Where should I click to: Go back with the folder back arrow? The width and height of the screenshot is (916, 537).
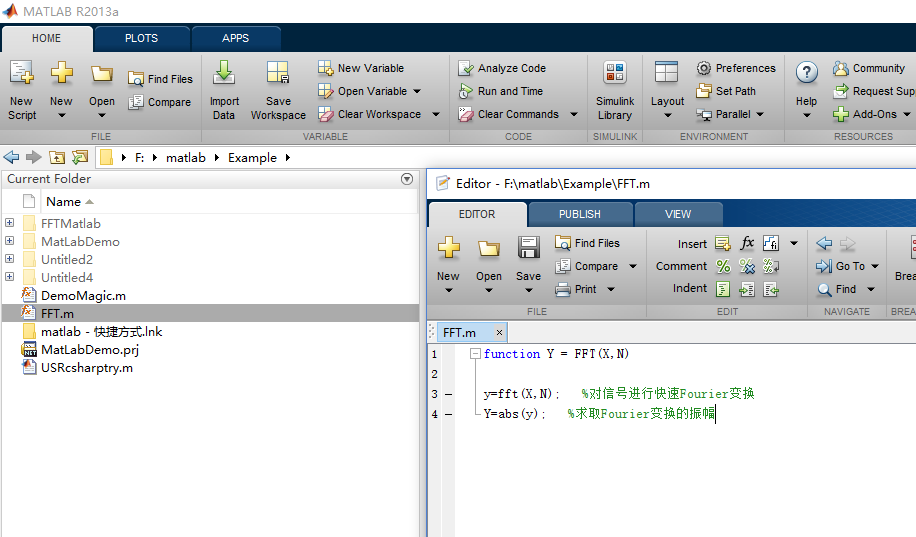(11, 157)
